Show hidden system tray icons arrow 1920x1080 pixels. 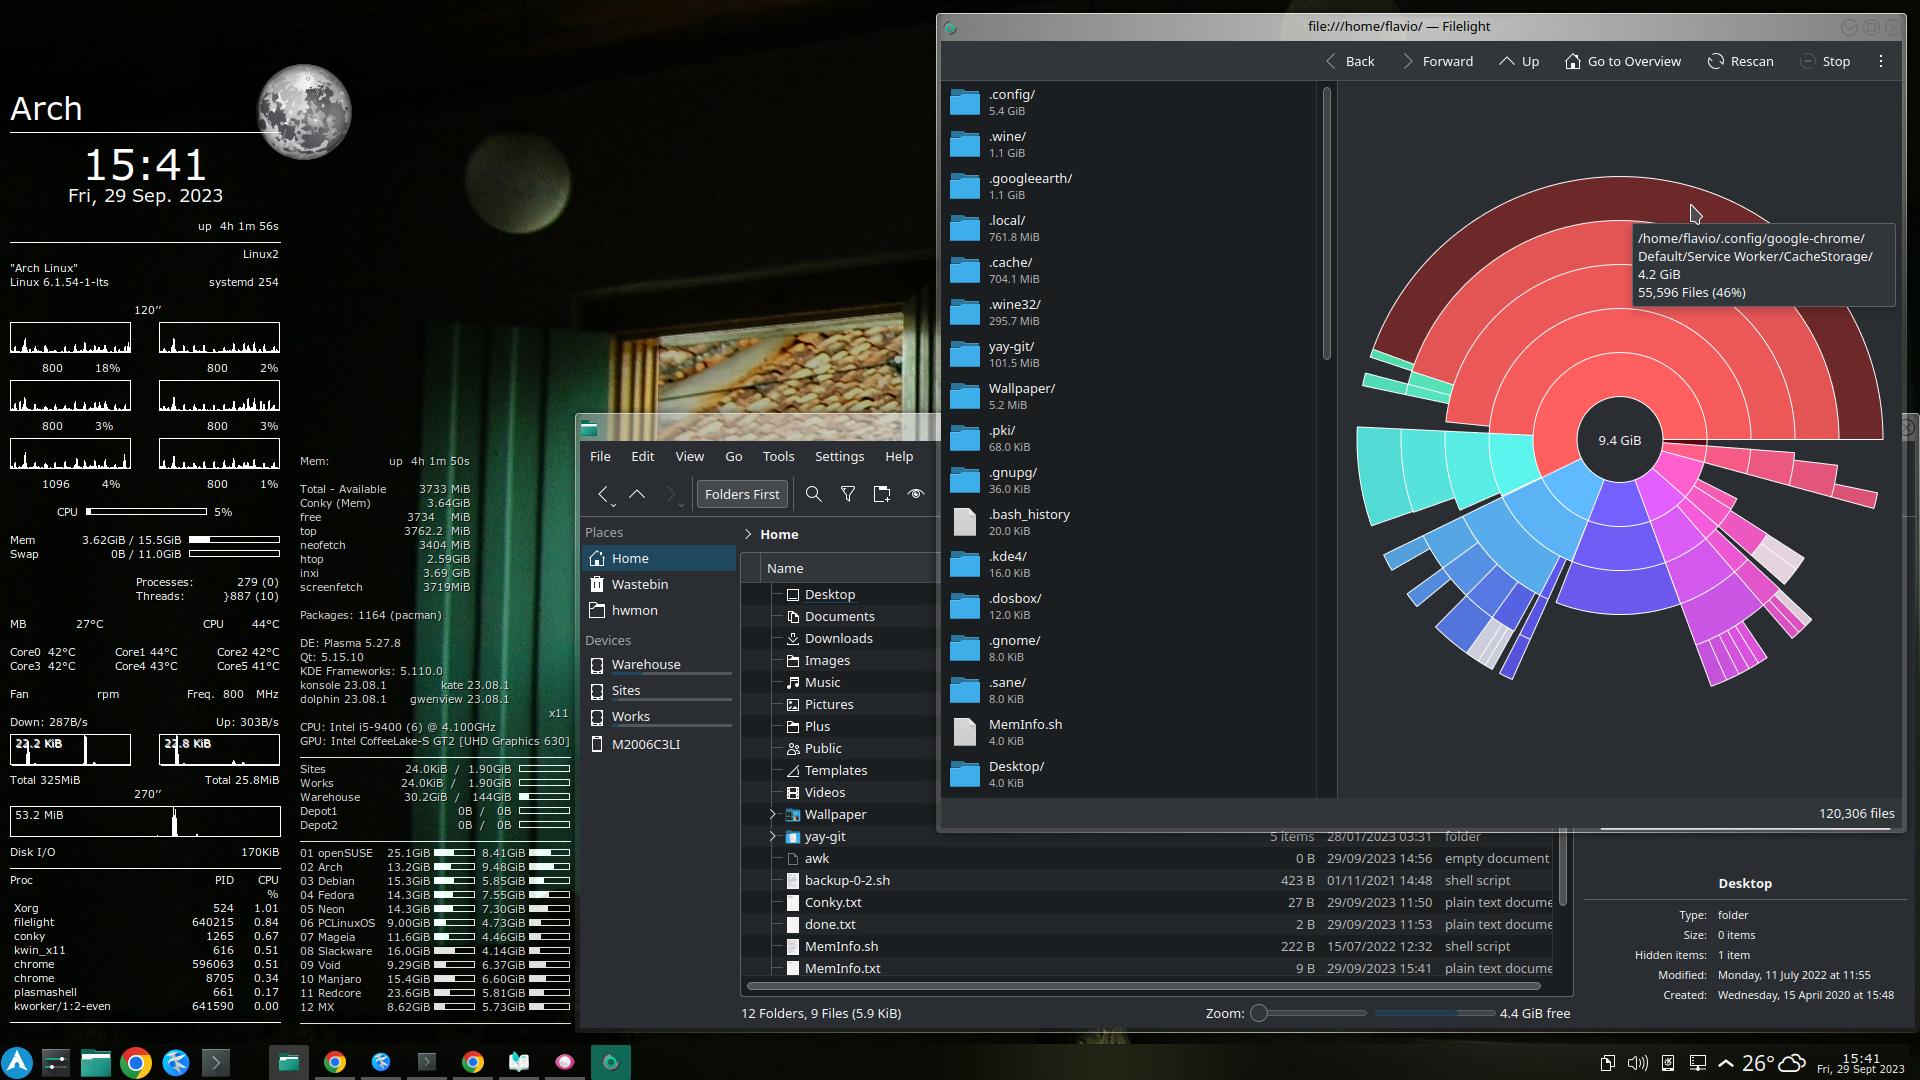(1726, 1063)
